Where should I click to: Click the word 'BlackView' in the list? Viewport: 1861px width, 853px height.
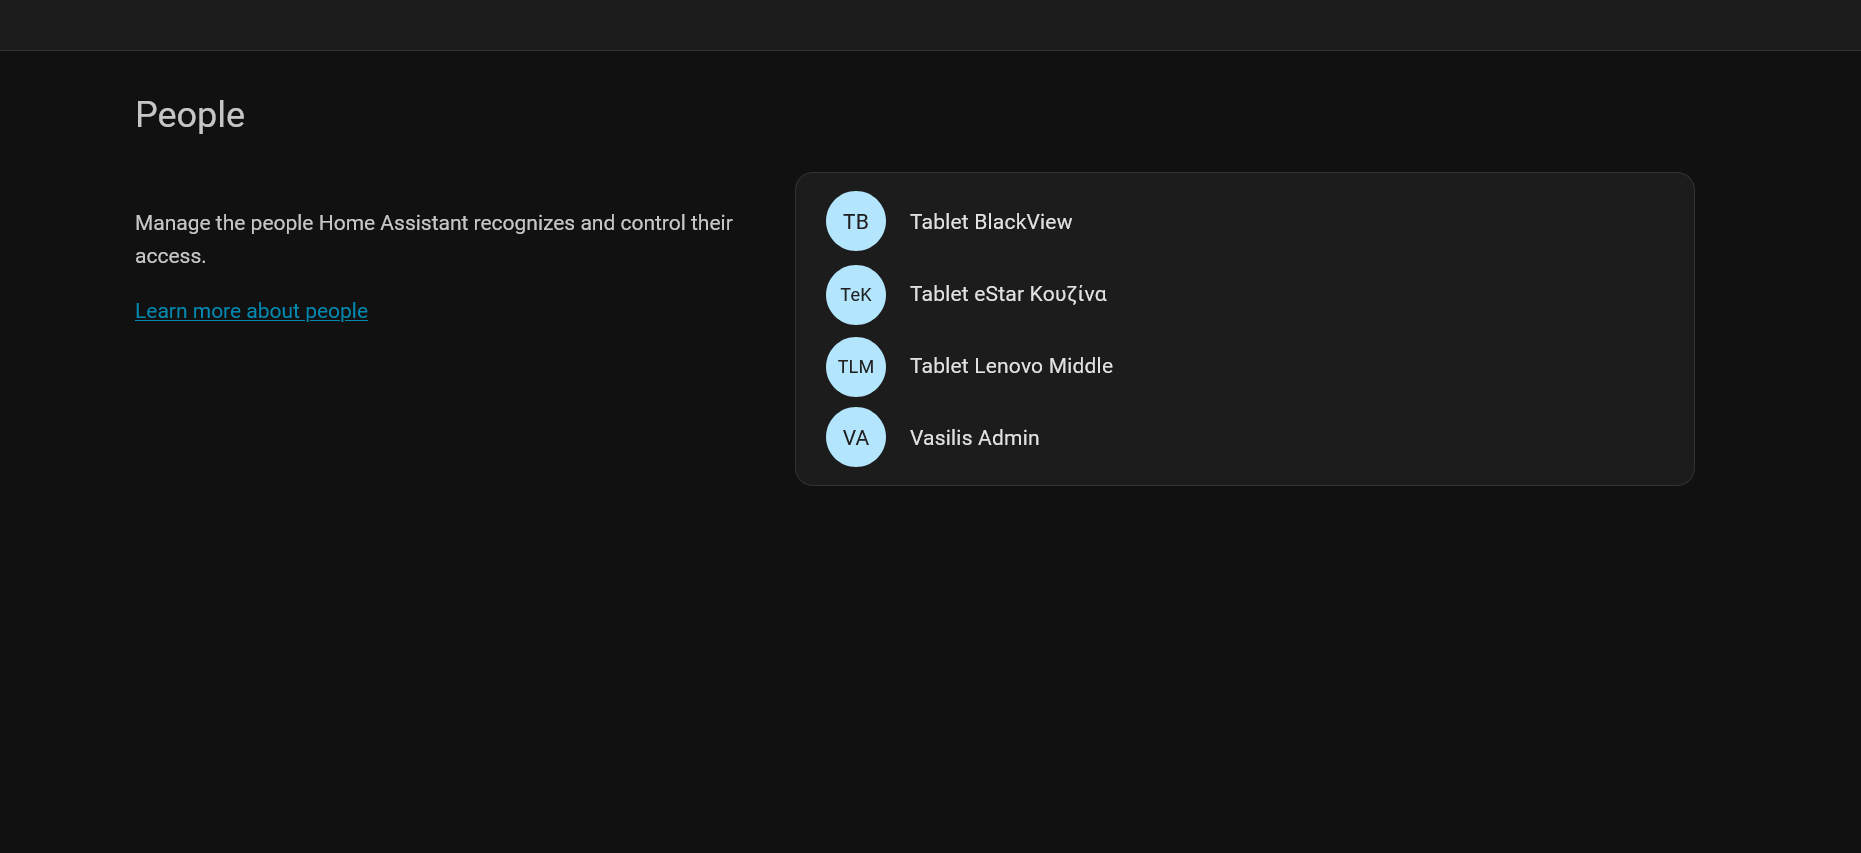click(x=1023, y=222)
